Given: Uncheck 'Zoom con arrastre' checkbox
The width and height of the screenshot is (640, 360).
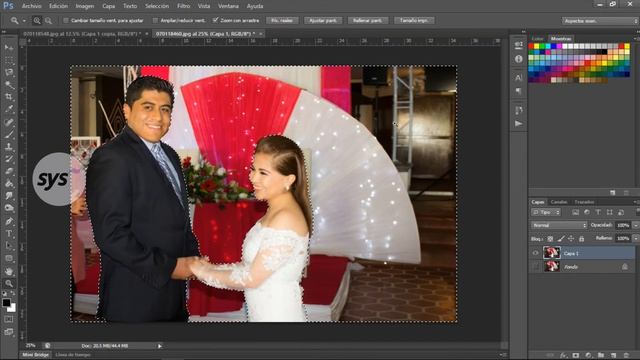Looking at the screenshot, I should tap(215, 20).
